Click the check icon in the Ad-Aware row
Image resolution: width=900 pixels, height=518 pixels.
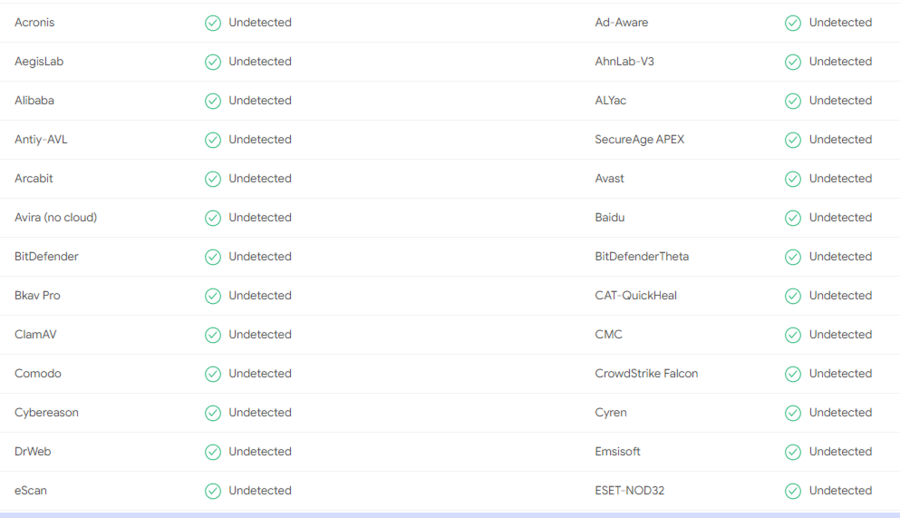(x=793, y=23)
